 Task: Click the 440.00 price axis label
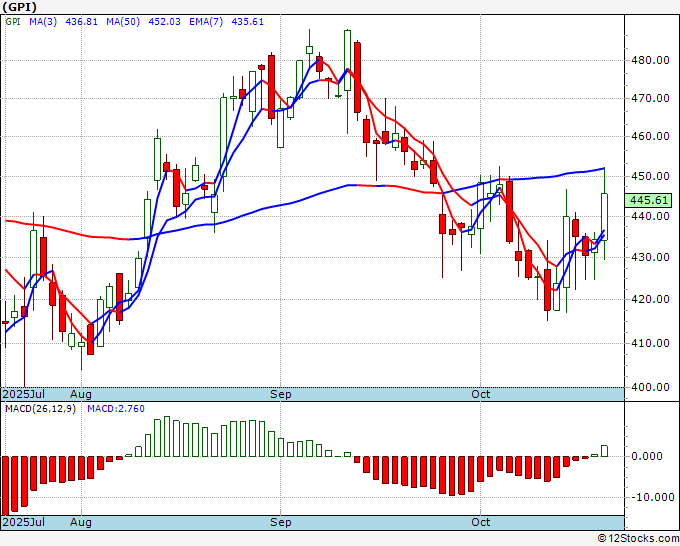pyautogui.click(x=650, y=216)
